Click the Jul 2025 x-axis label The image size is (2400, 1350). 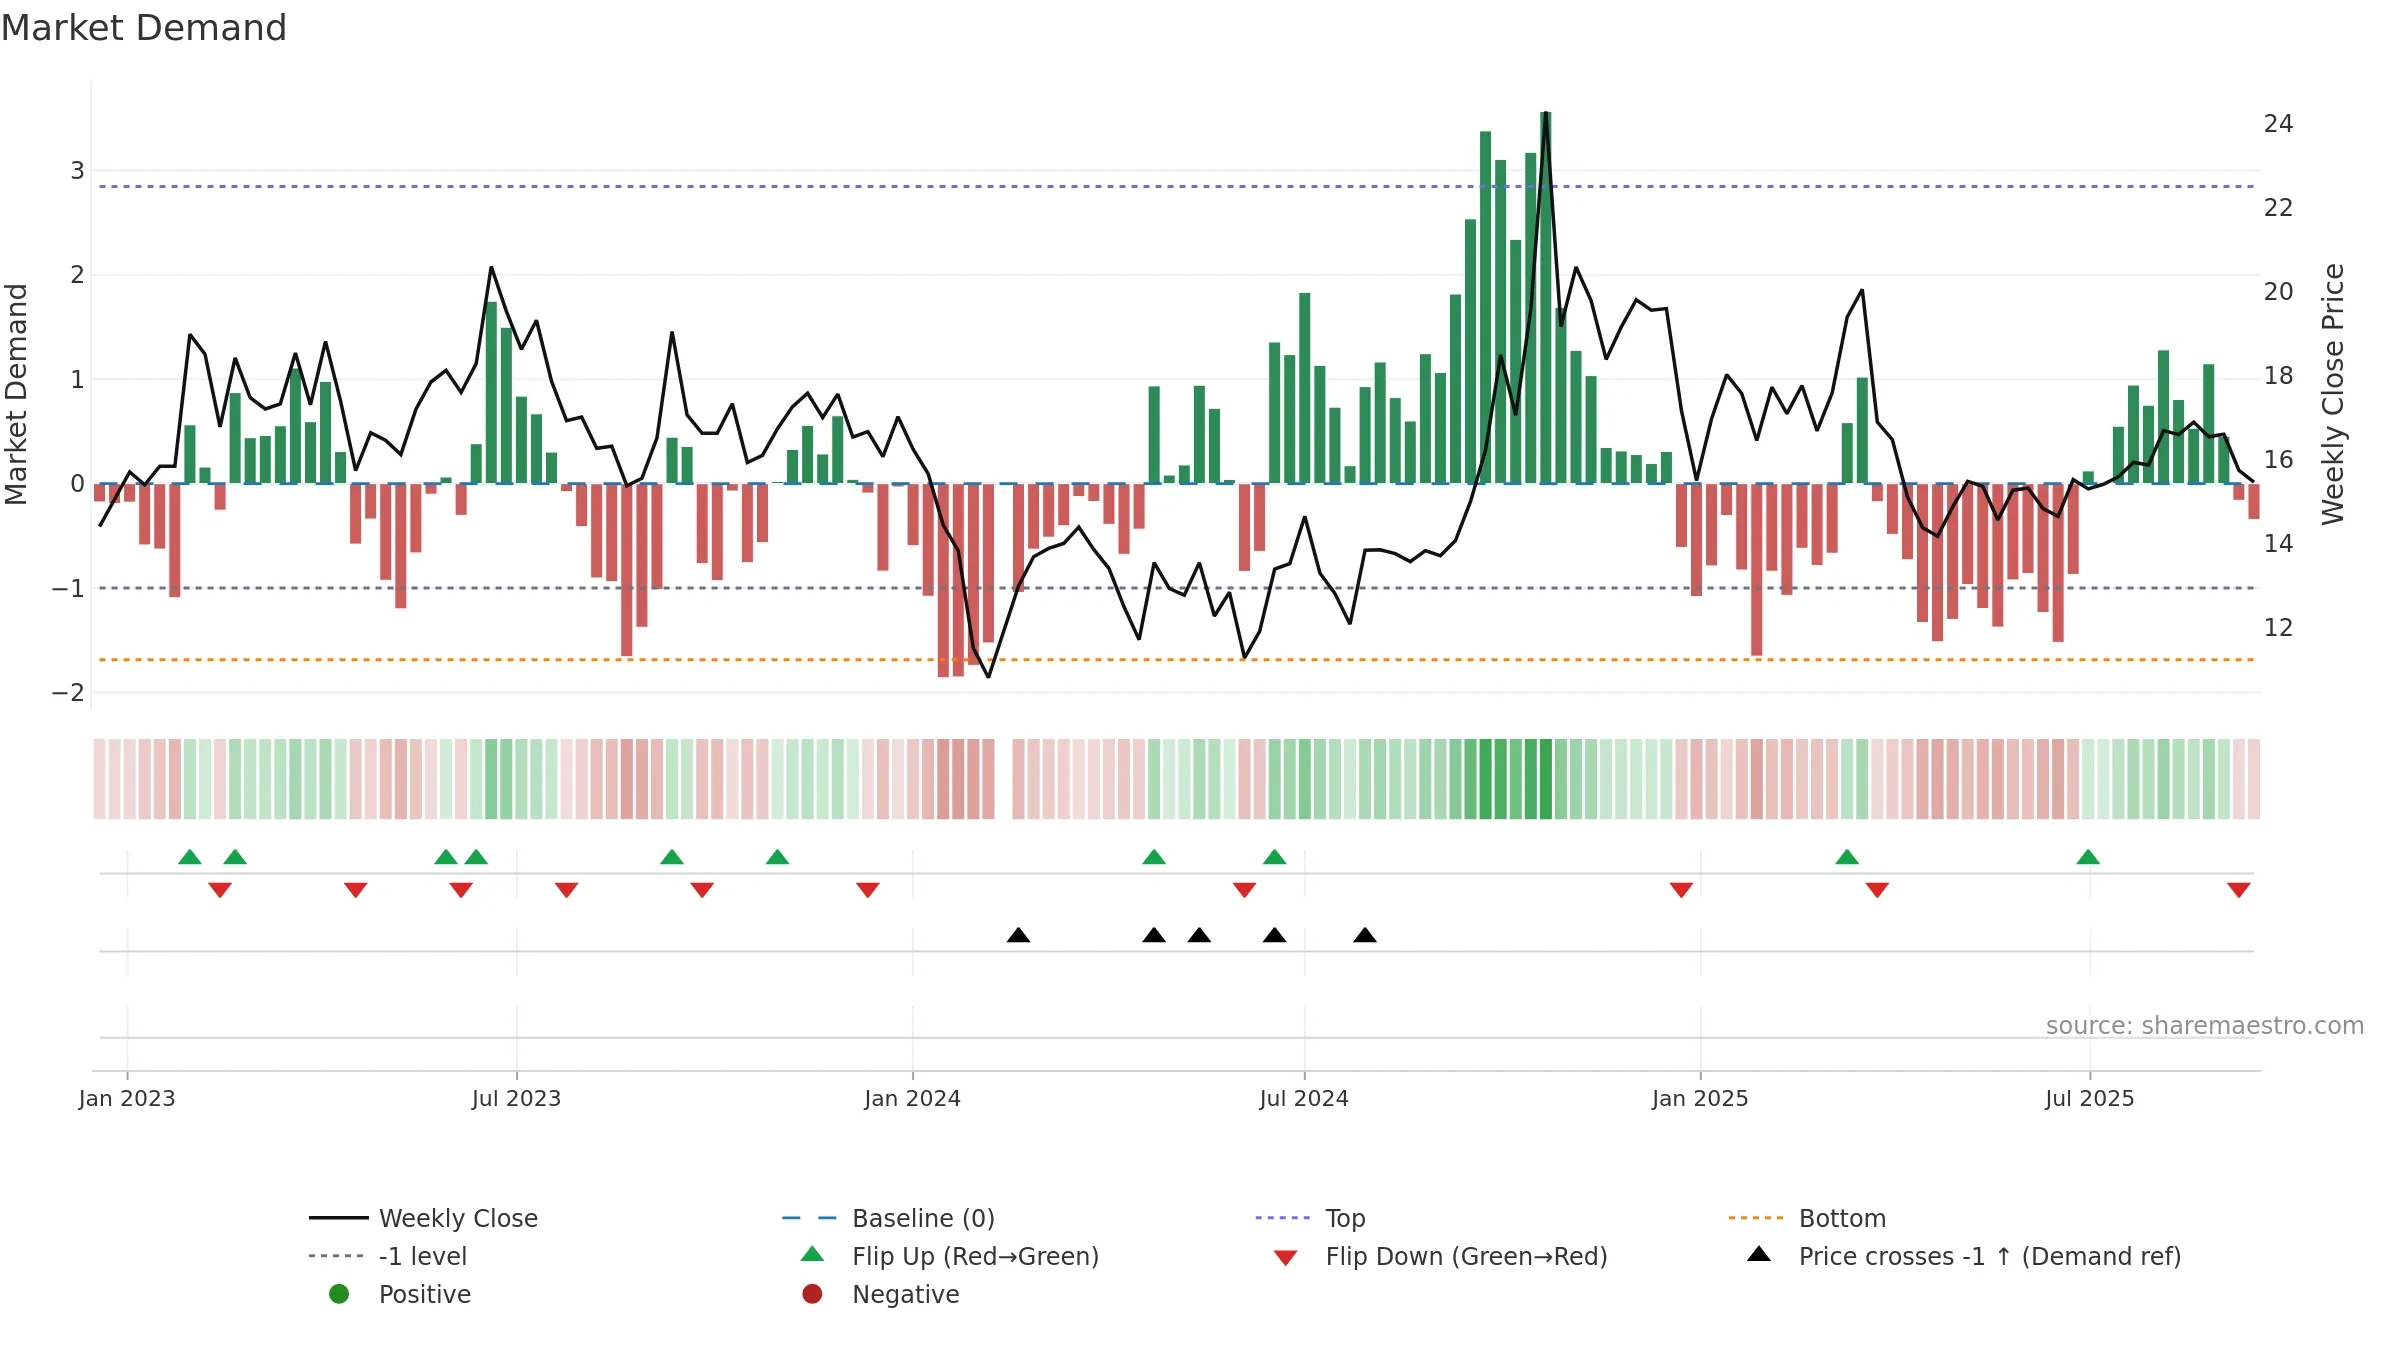coord(2090,1098)
